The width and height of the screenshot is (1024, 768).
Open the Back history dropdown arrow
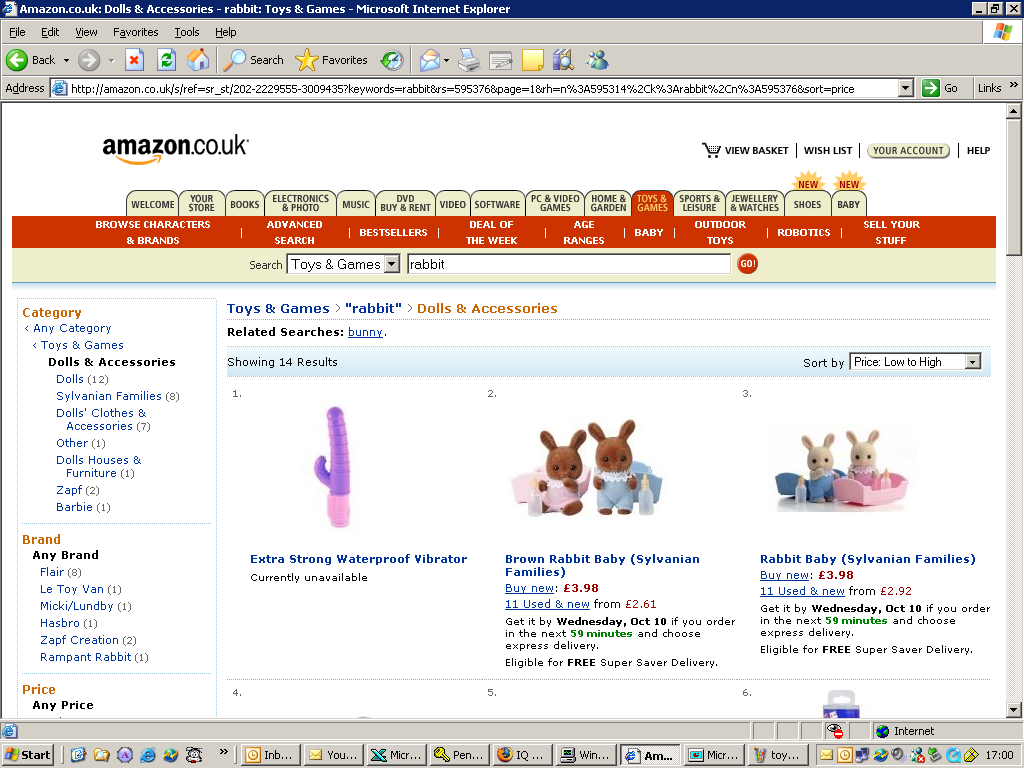[x=66, y=60]
